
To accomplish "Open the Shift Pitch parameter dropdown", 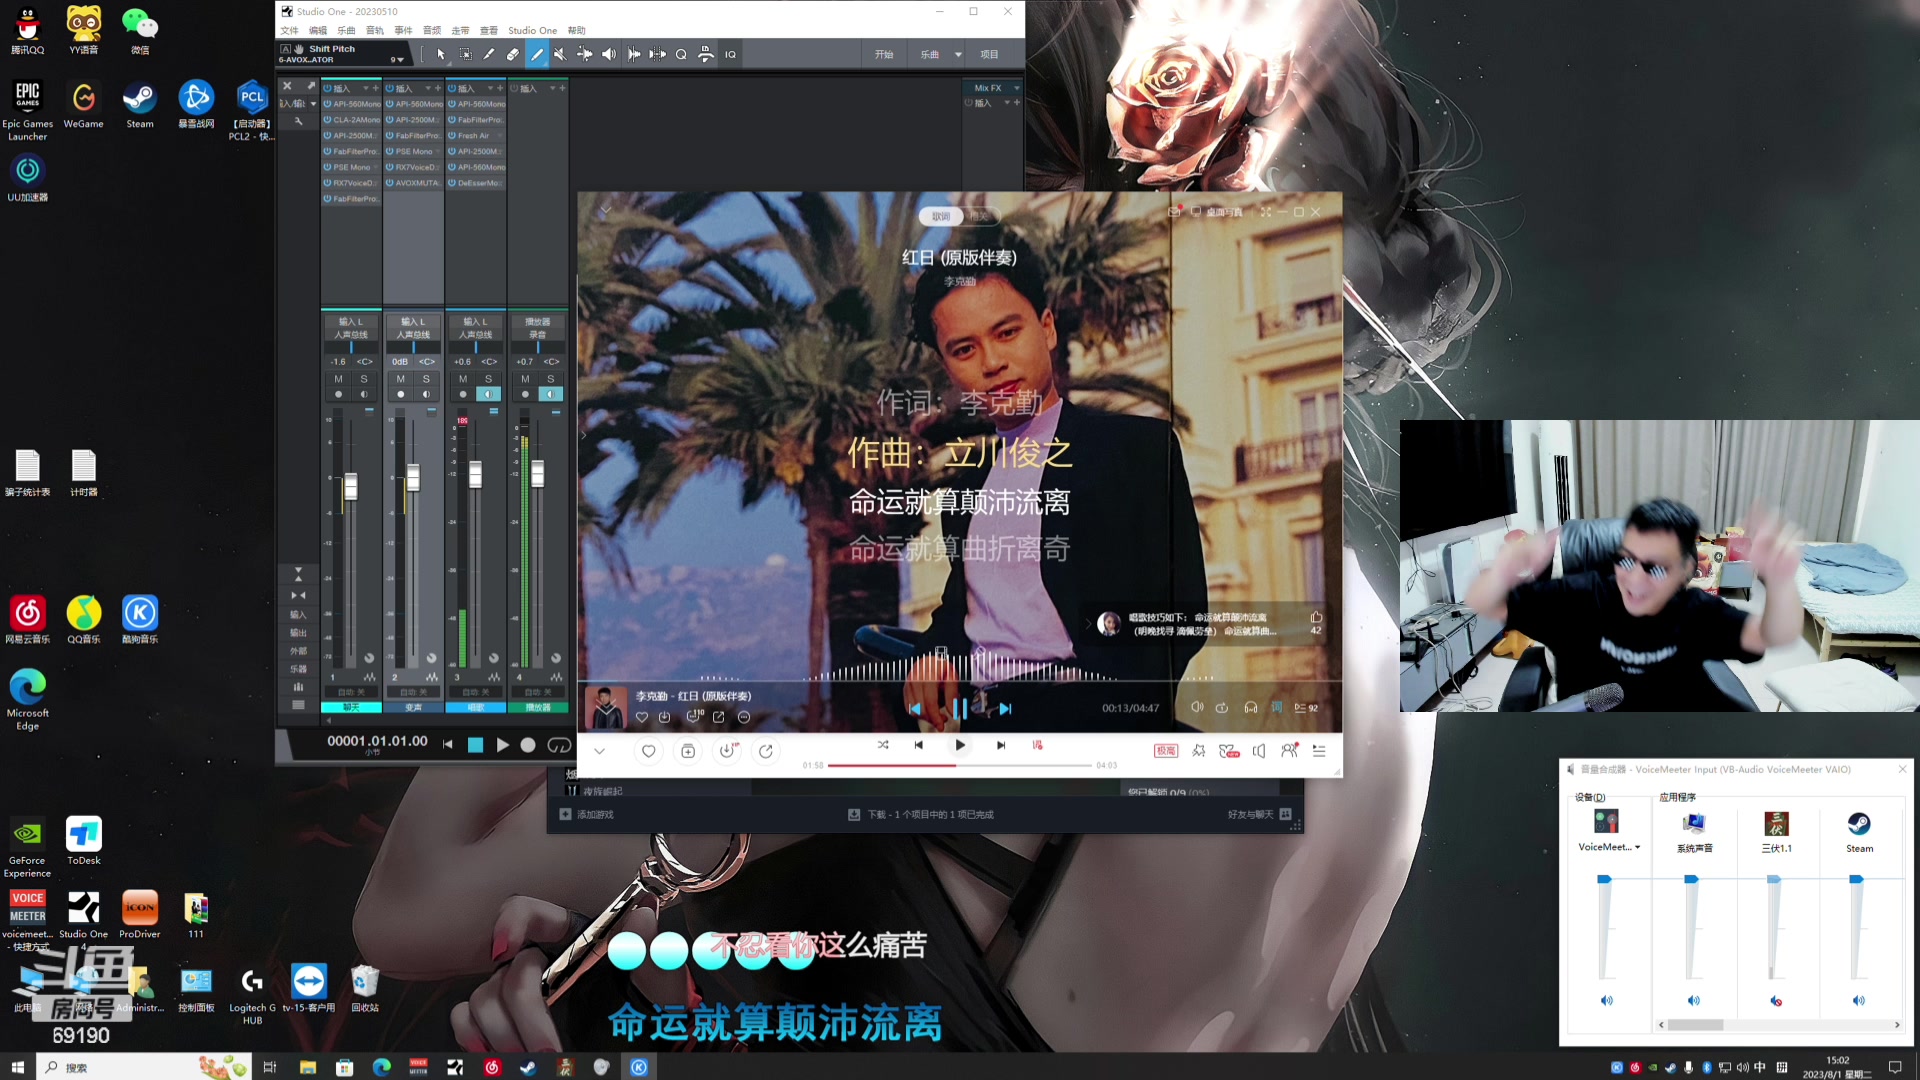I will (x=398, y=60).
